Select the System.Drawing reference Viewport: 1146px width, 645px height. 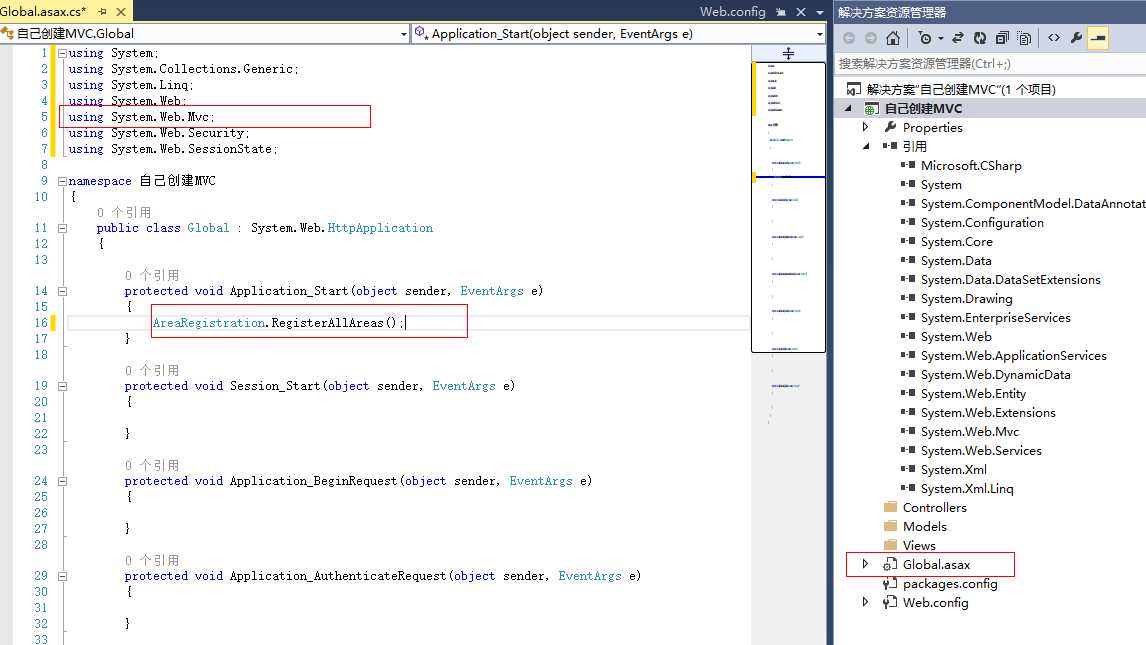(x=966, y=299)
